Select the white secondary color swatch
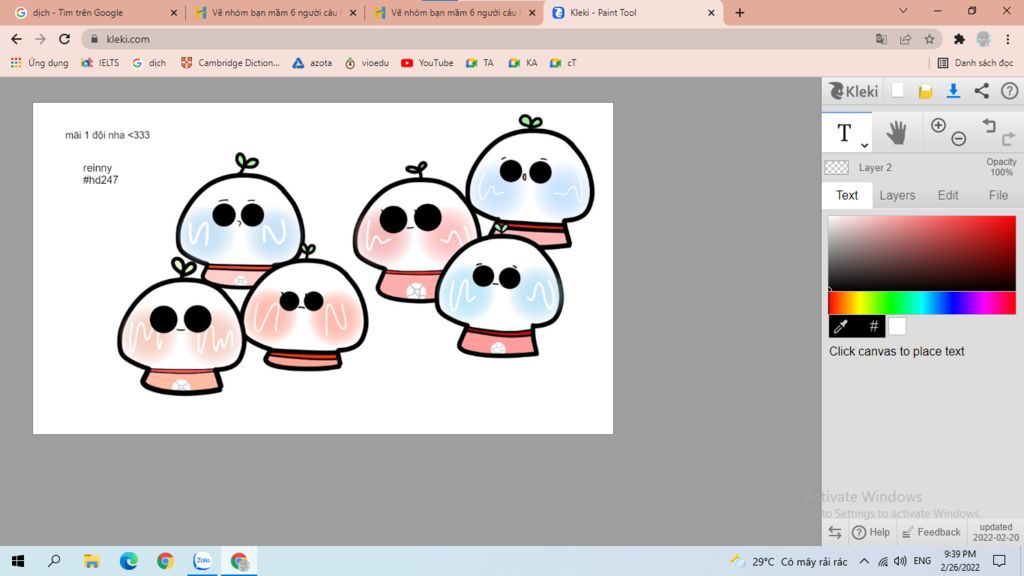The height and width of the screenshot is (576, 1024). tap(897, 326)
